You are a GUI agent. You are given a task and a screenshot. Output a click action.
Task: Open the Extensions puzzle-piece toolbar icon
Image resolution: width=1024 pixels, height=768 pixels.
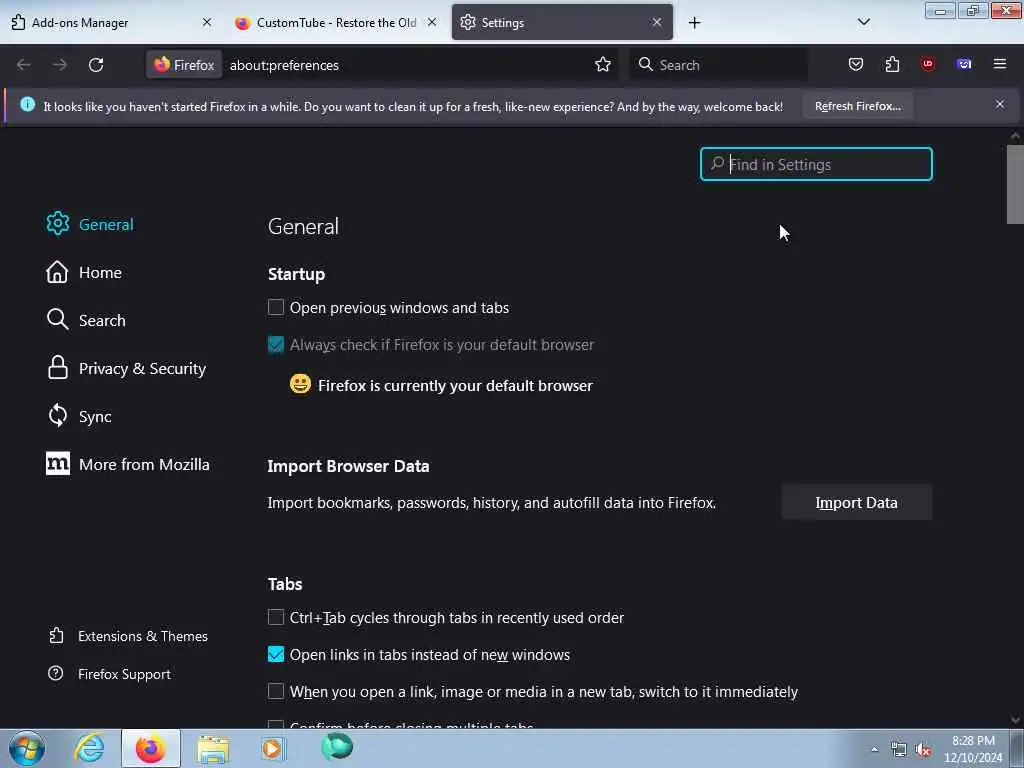(892, 64)
